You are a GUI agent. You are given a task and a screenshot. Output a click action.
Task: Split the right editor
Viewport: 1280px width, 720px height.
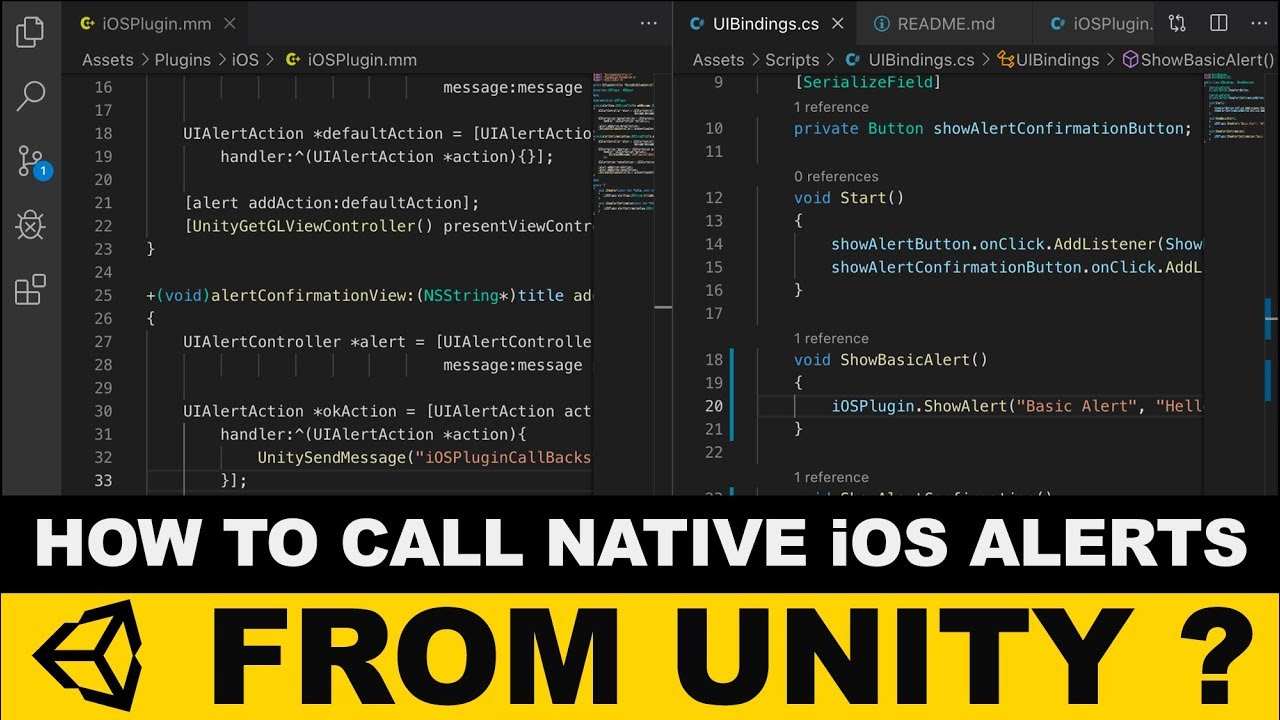tap(1218, 23)
